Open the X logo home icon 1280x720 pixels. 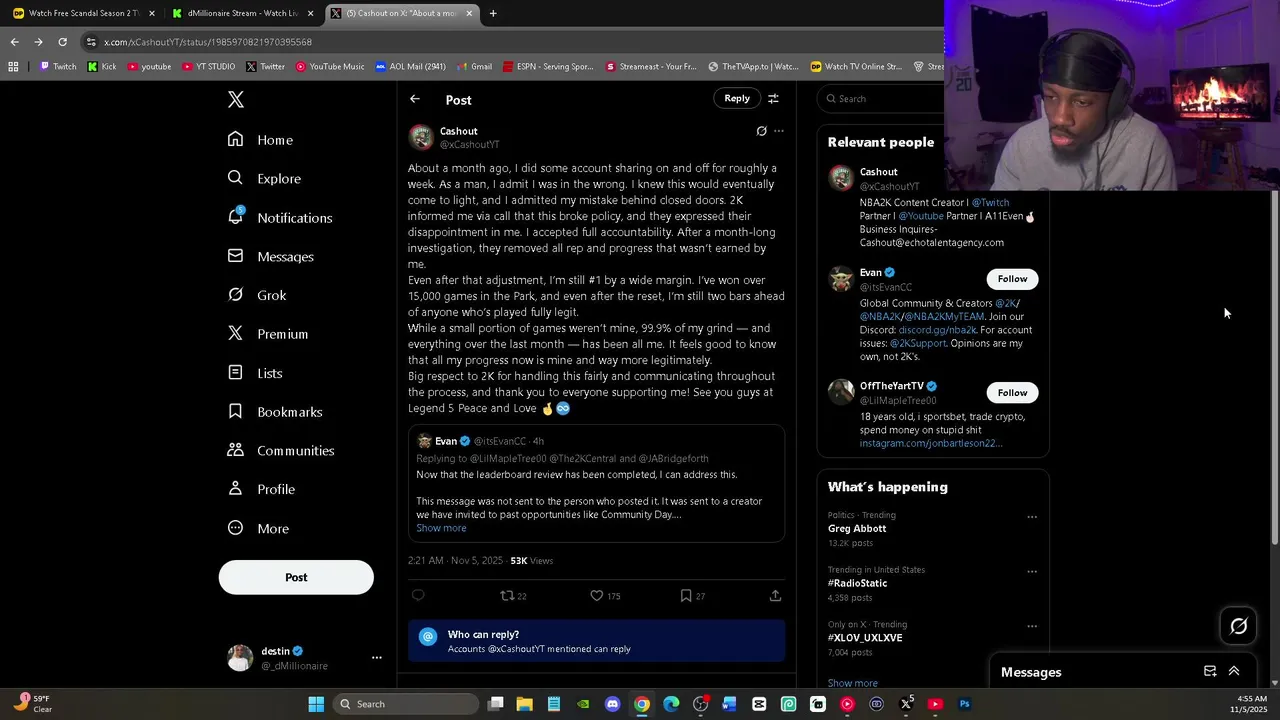235,99
